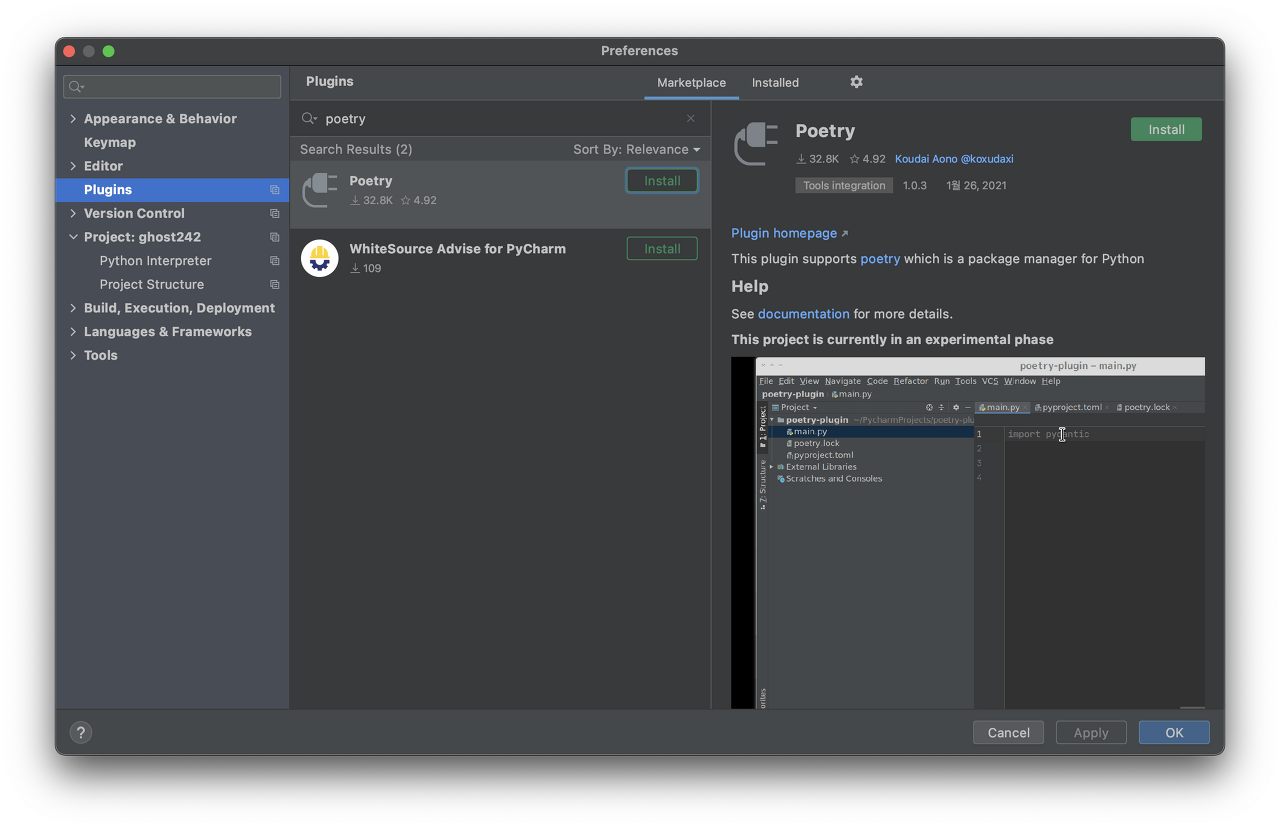Click the settings search field in sidebar
1280x828 pixels.
tap(172, 87)
